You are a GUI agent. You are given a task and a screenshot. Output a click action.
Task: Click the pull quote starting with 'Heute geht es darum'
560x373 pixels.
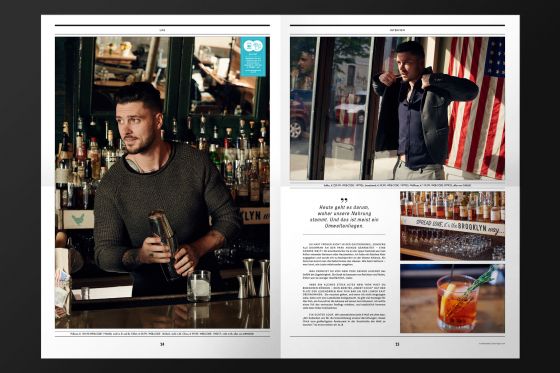tap(344, 217)
